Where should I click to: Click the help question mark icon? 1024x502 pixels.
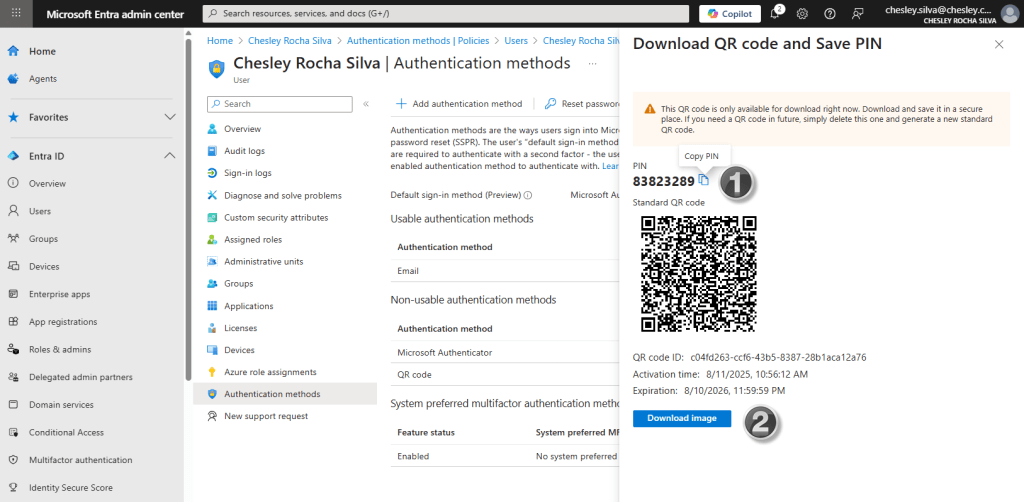[830, 14]
